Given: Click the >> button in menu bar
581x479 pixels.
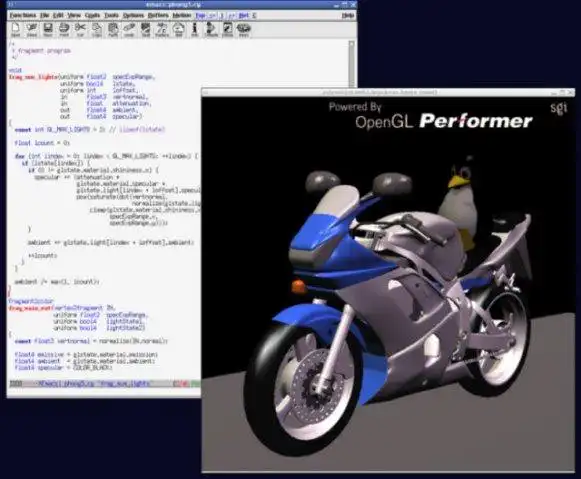Looking at the screenshot, I should [x=231, y=15].
